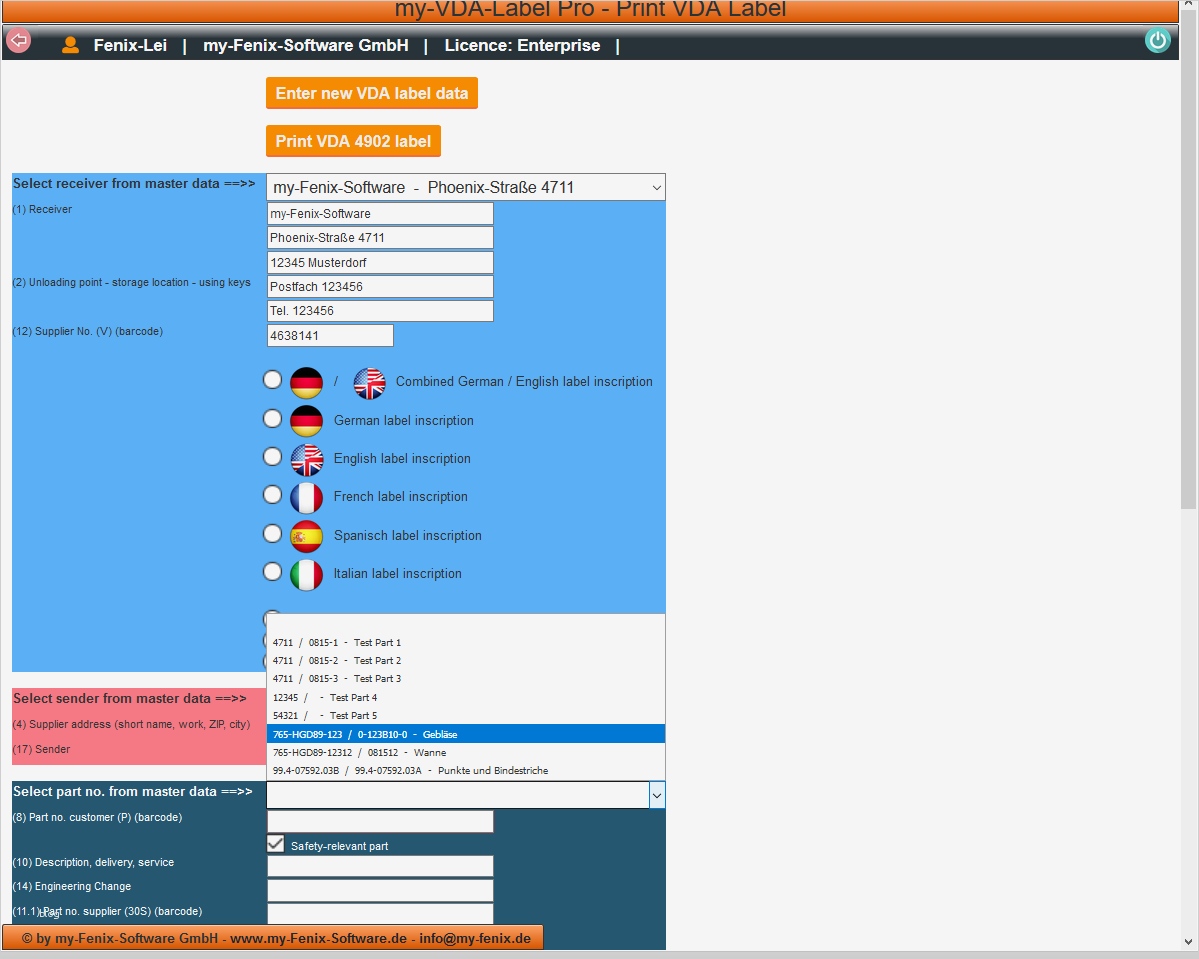Viewport: 1199px width, 959px height.
Task: Click the green power logout icon
Action: coord(1158,41)
